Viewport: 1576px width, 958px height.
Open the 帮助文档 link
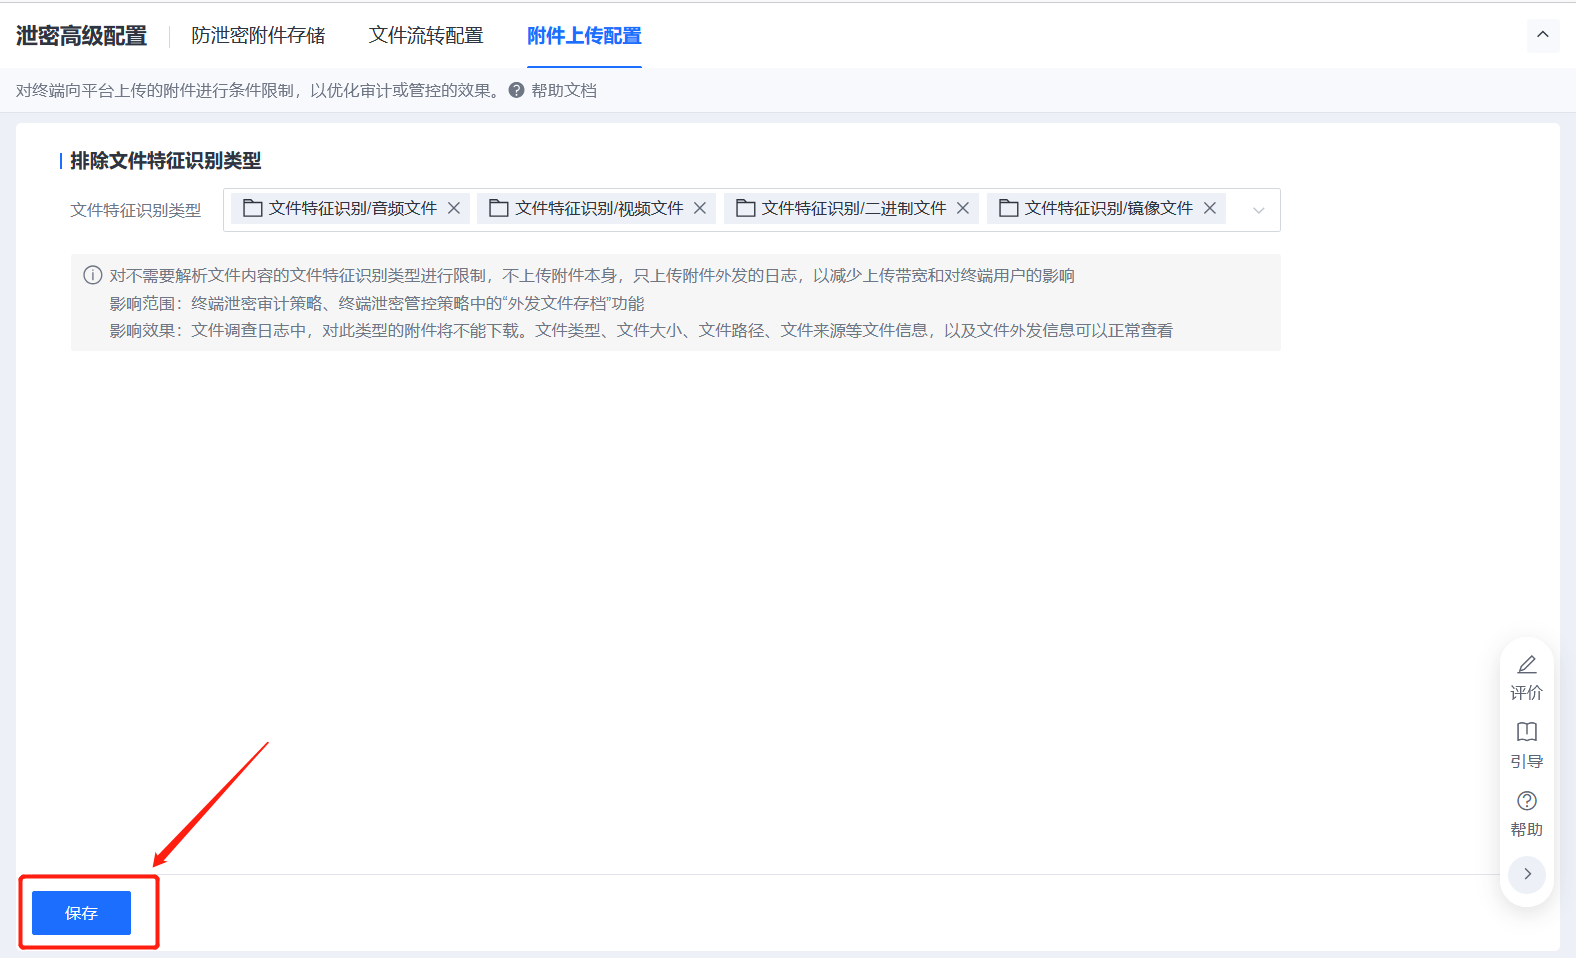coord(564,90)
